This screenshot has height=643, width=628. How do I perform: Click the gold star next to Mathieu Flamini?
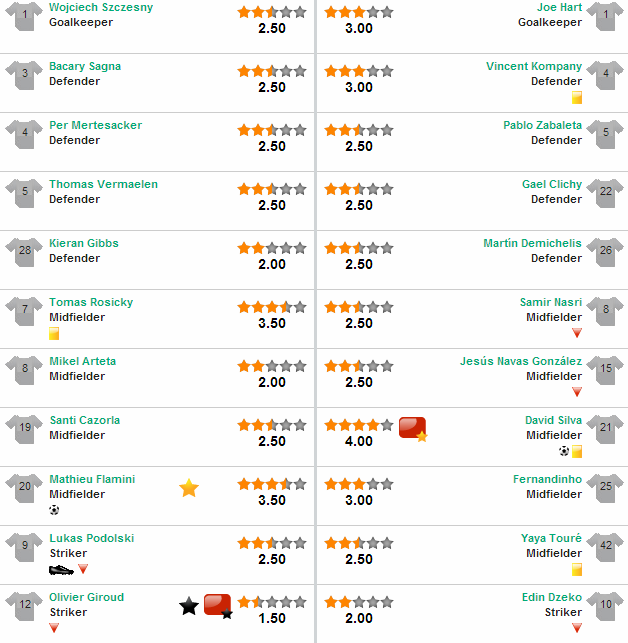[x=189, y=488]
